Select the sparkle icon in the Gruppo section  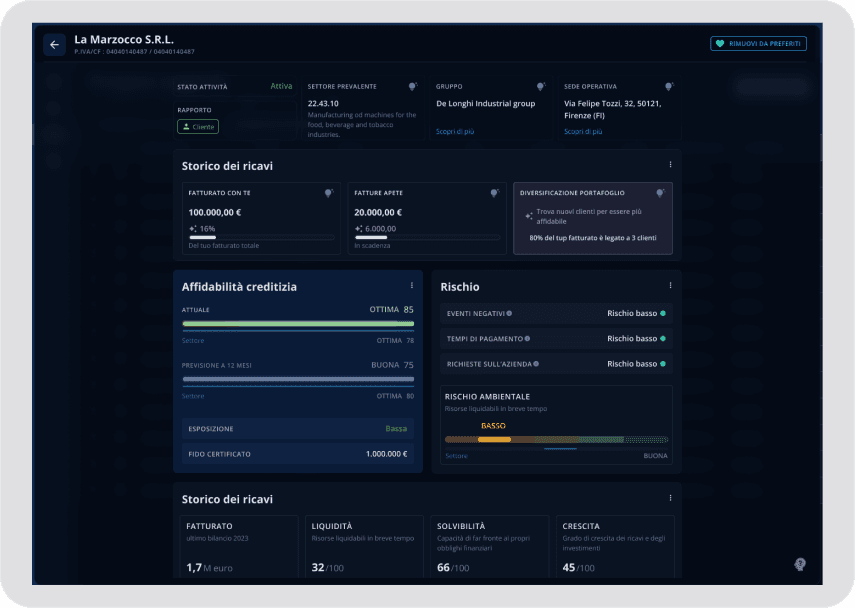[x=542, y=87]
